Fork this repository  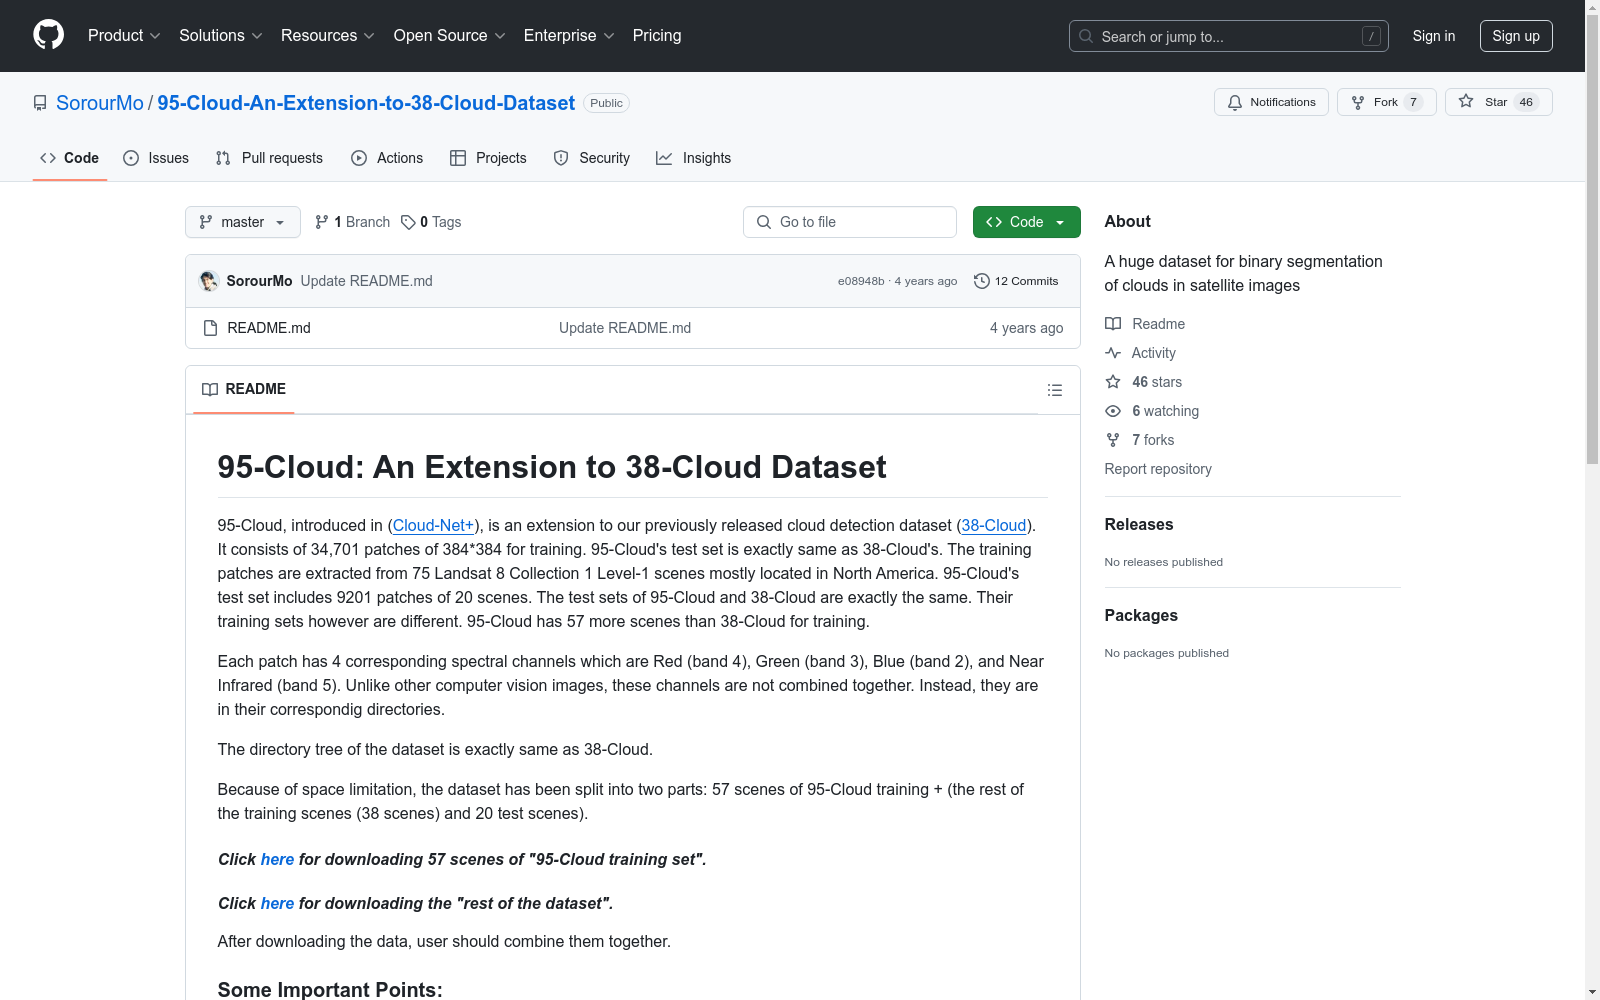click(1387, 102)
